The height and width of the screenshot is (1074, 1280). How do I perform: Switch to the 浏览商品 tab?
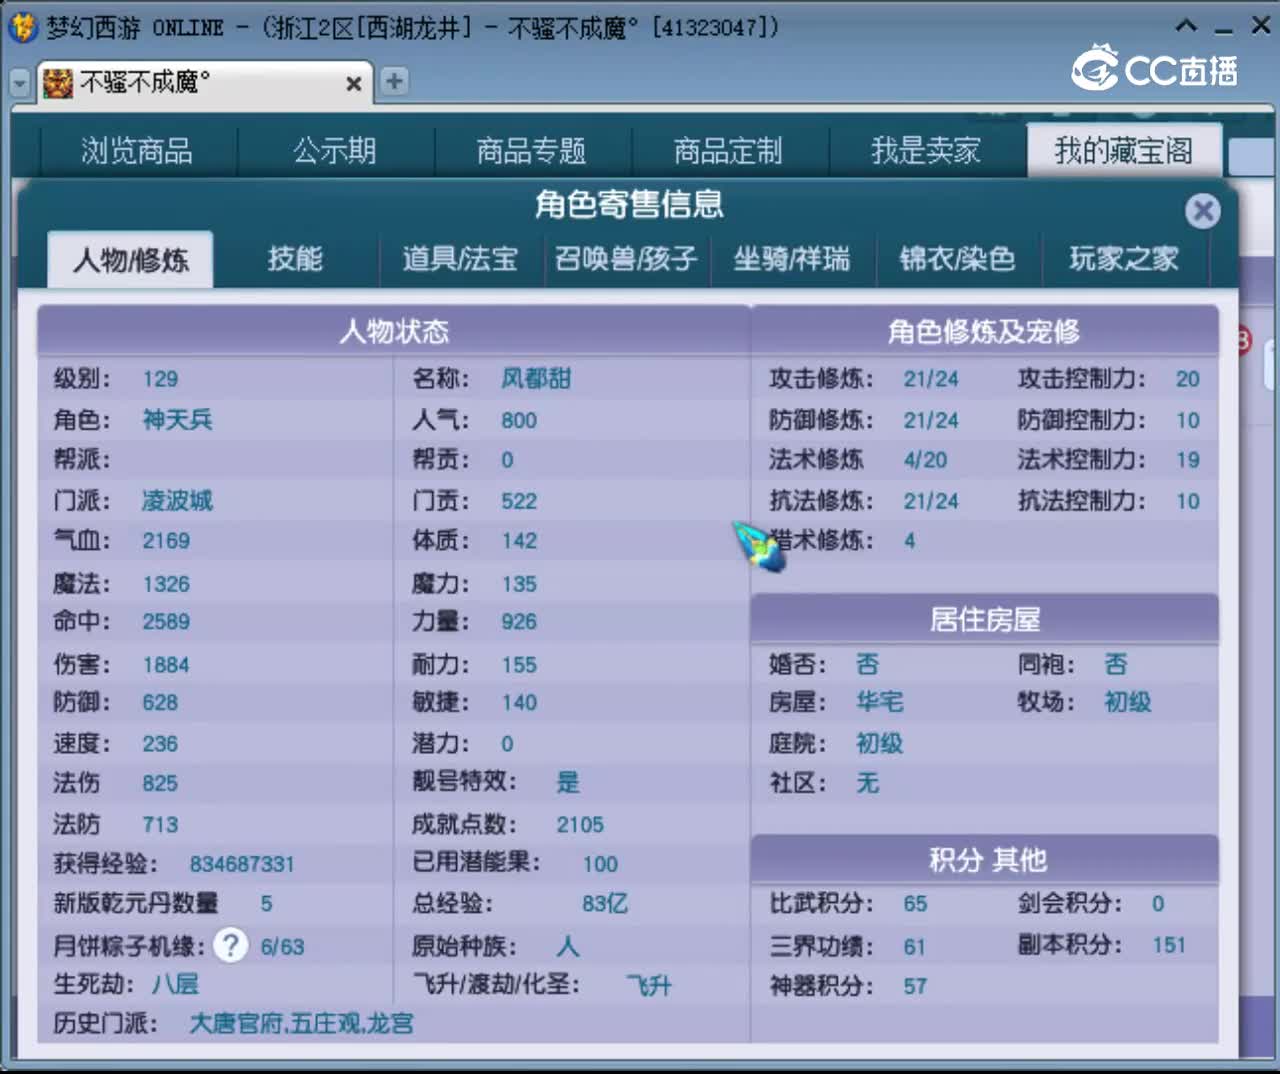click(137, 151)
